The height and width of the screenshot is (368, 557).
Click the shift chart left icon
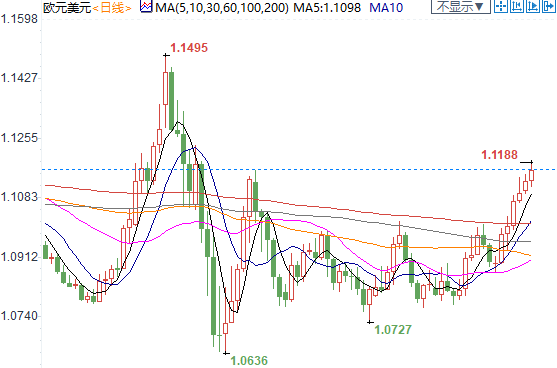pyautogui.click(x=517, y=6)
